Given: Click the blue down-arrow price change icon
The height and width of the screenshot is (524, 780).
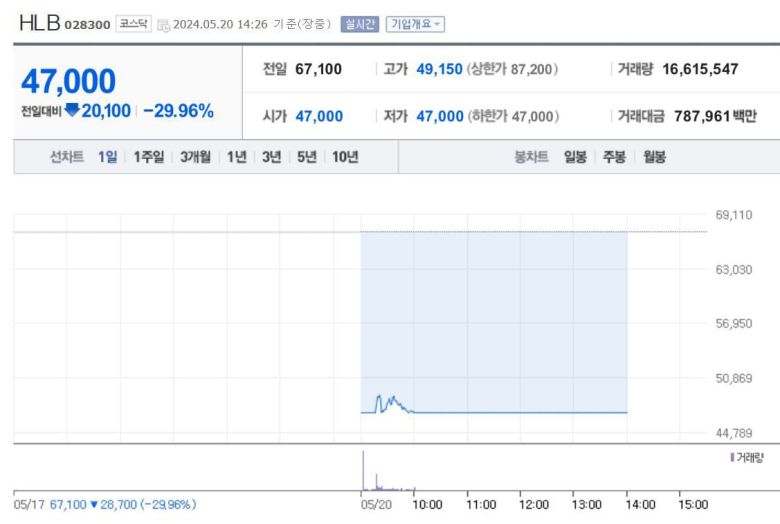Looking at the screenshot, I should pyautogui.click(x=71, y=110).
